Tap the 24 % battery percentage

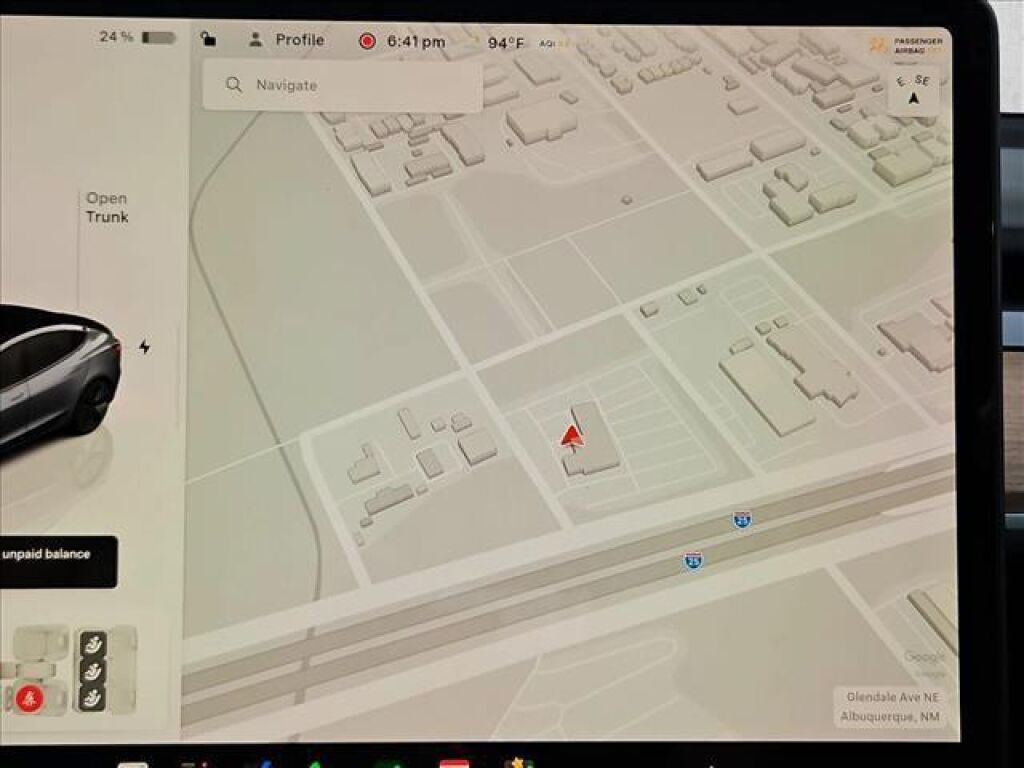click(x=116, y=37)
